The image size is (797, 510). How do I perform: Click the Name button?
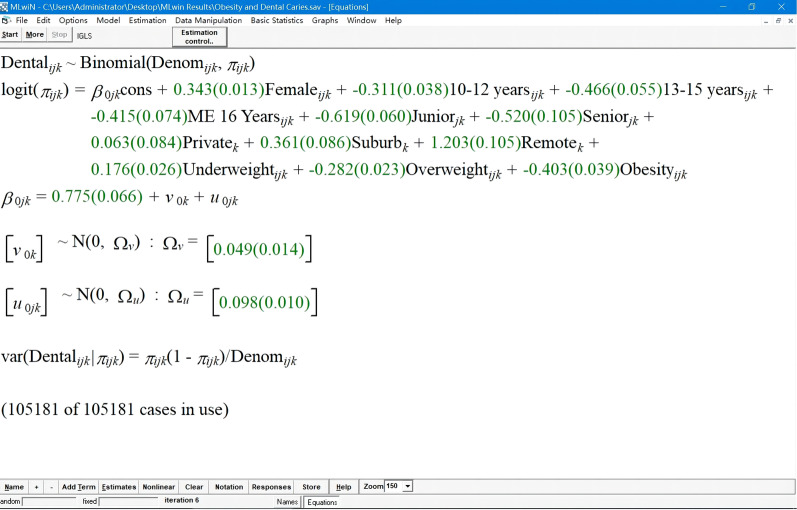point(14,487)
